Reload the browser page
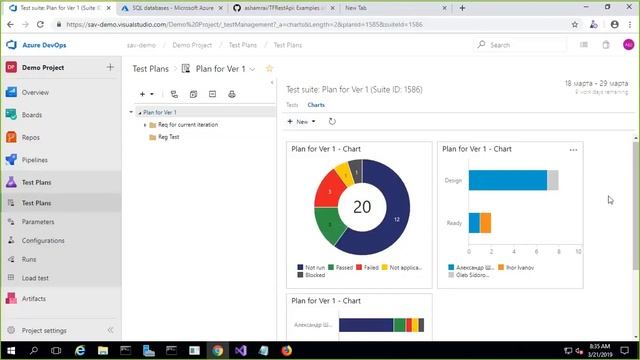The height and width of the screenshot is (360, 640). (x=40, y=24)
